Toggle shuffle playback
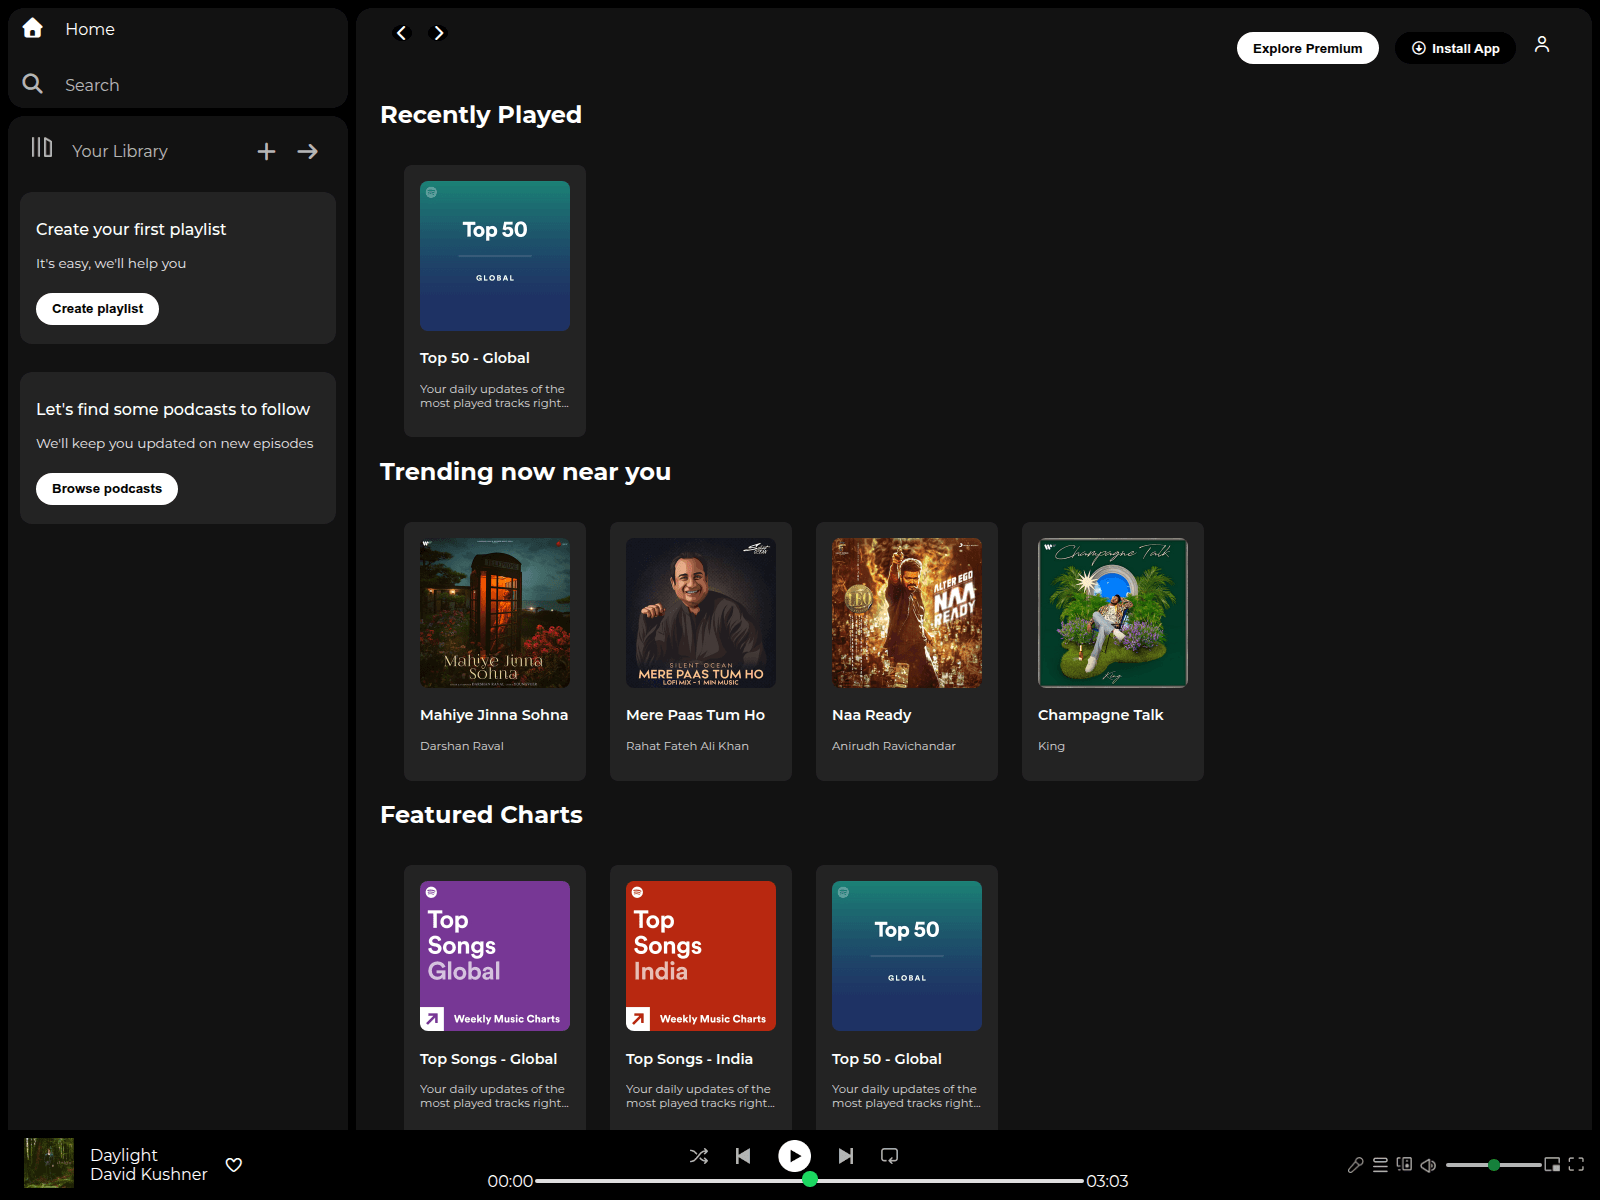 click(699, 1156)
